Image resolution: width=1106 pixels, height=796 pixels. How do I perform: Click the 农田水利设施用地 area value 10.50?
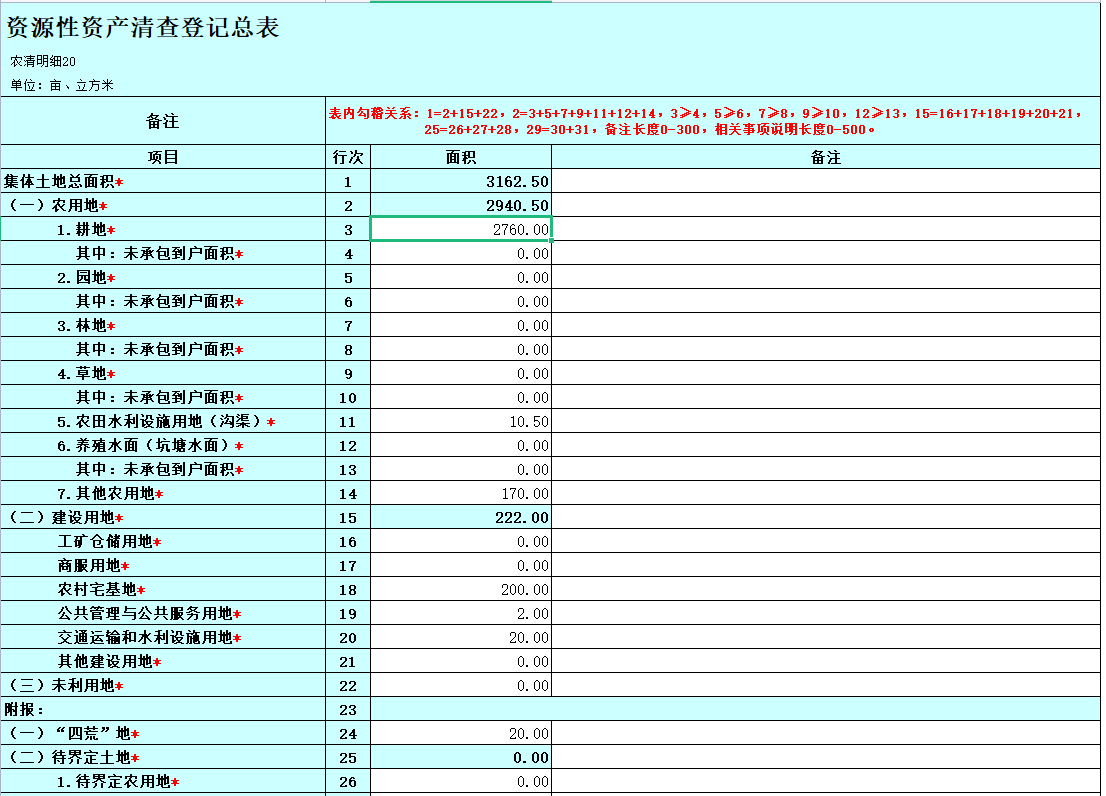coord(528,422)
